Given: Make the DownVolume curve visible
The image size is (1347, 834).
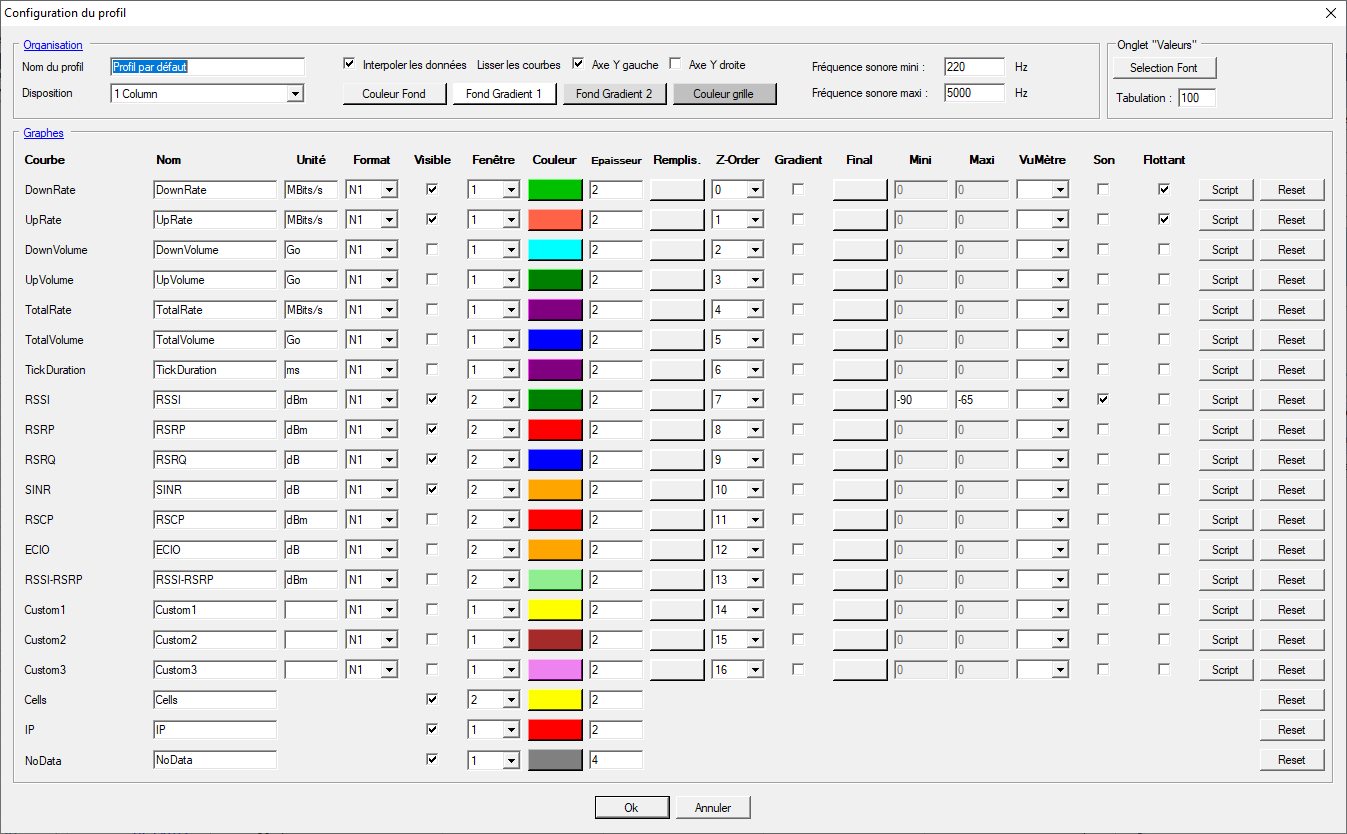Looking at the screenshot, I should [x=432, y=249].
